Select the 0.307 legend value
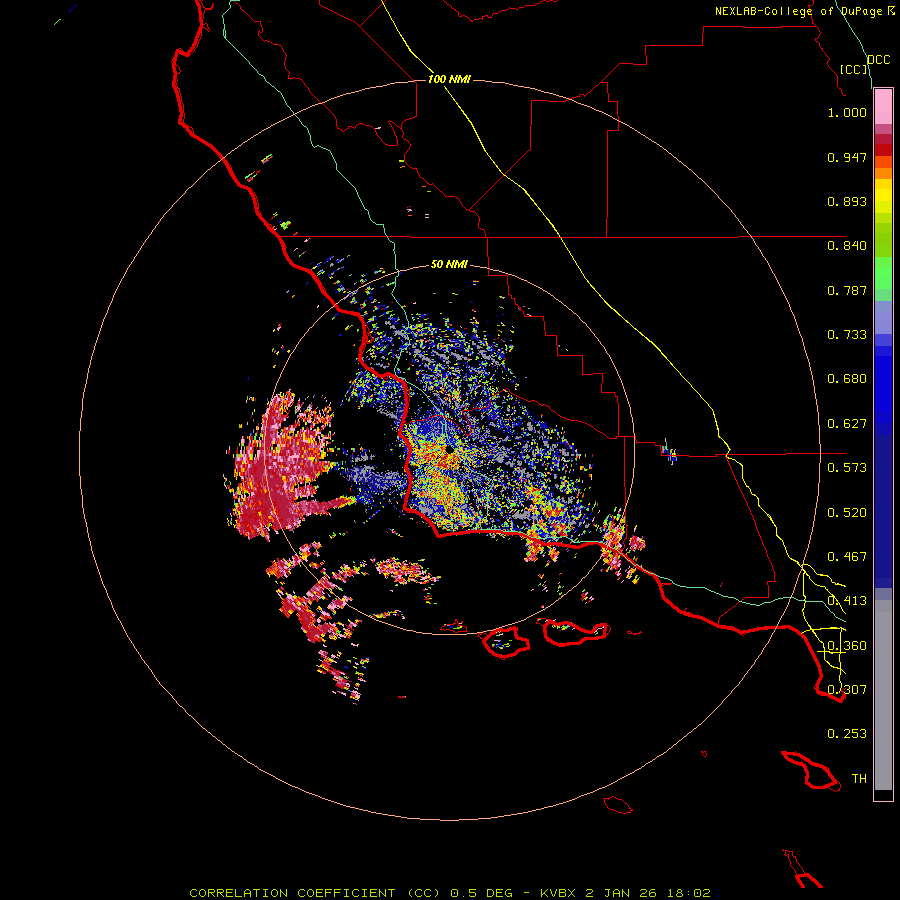900x900 pixels. (847, 690)
